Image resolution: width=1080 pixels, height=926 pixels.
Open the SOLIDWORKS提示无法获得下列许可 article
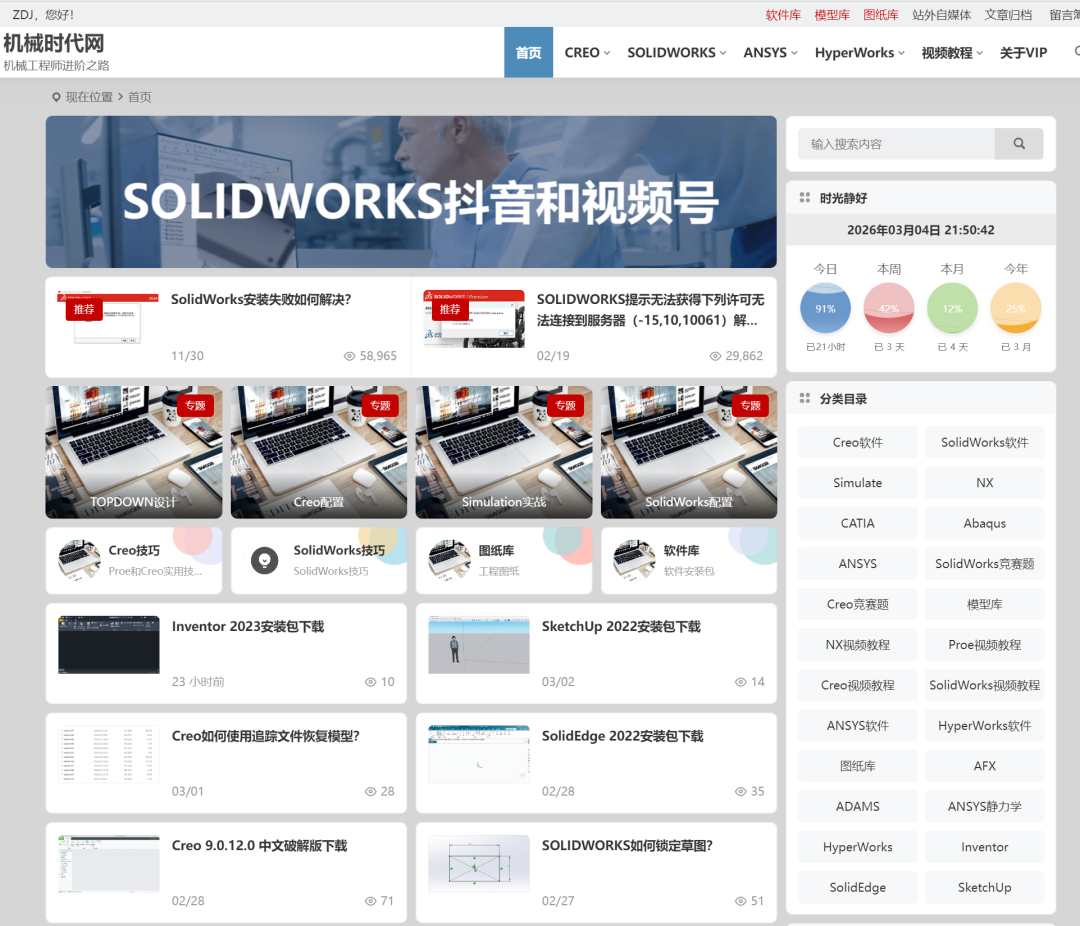coord(650,309)
